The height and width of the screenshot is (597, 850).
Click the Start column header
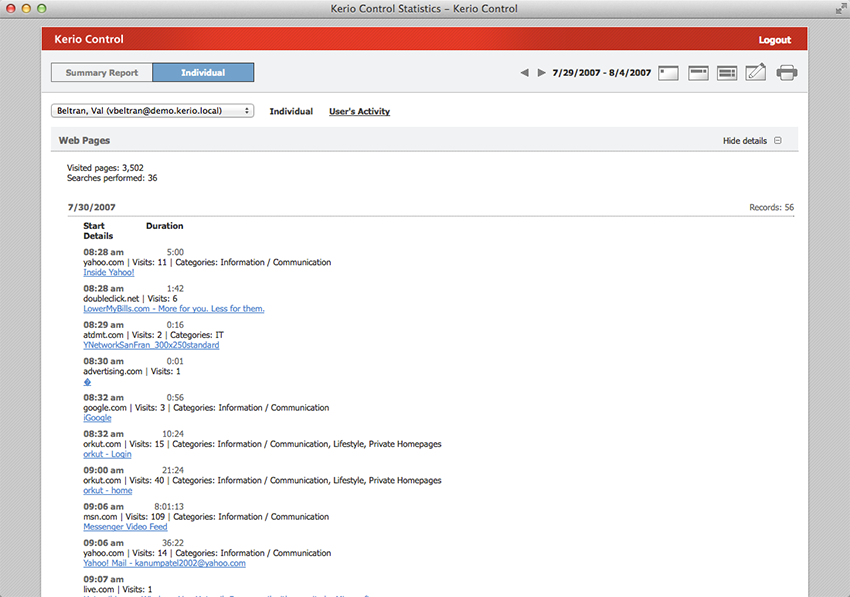pos(94,226)
